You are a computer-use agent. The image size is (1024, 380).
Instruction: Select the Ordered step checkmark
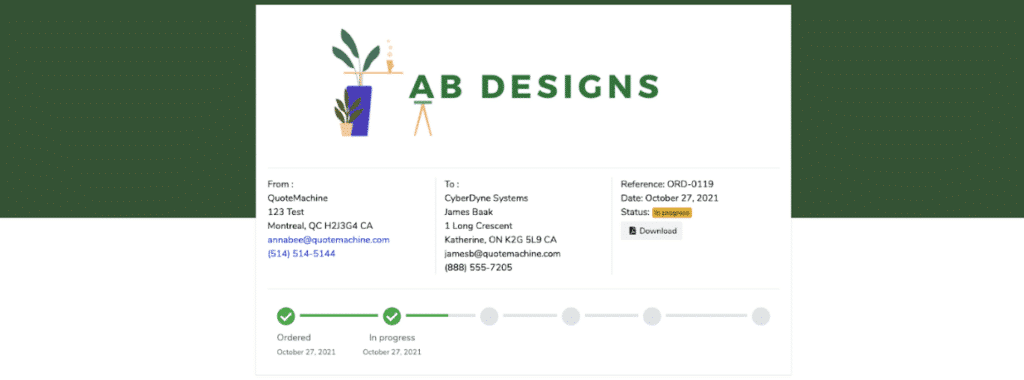286,316
